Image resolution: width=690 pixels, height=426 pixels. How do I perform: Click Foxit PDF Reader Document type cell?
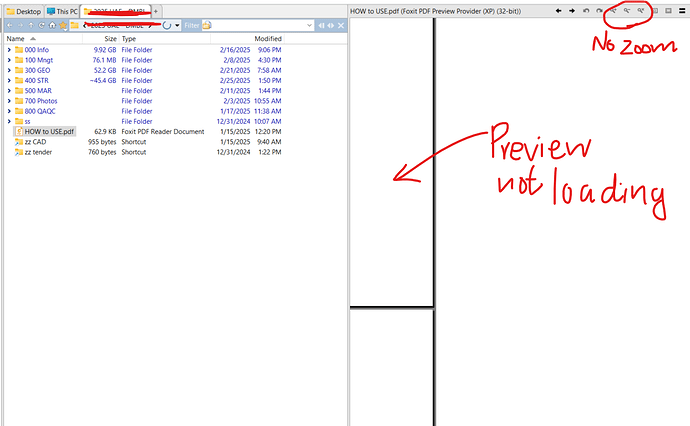[163, 132]
